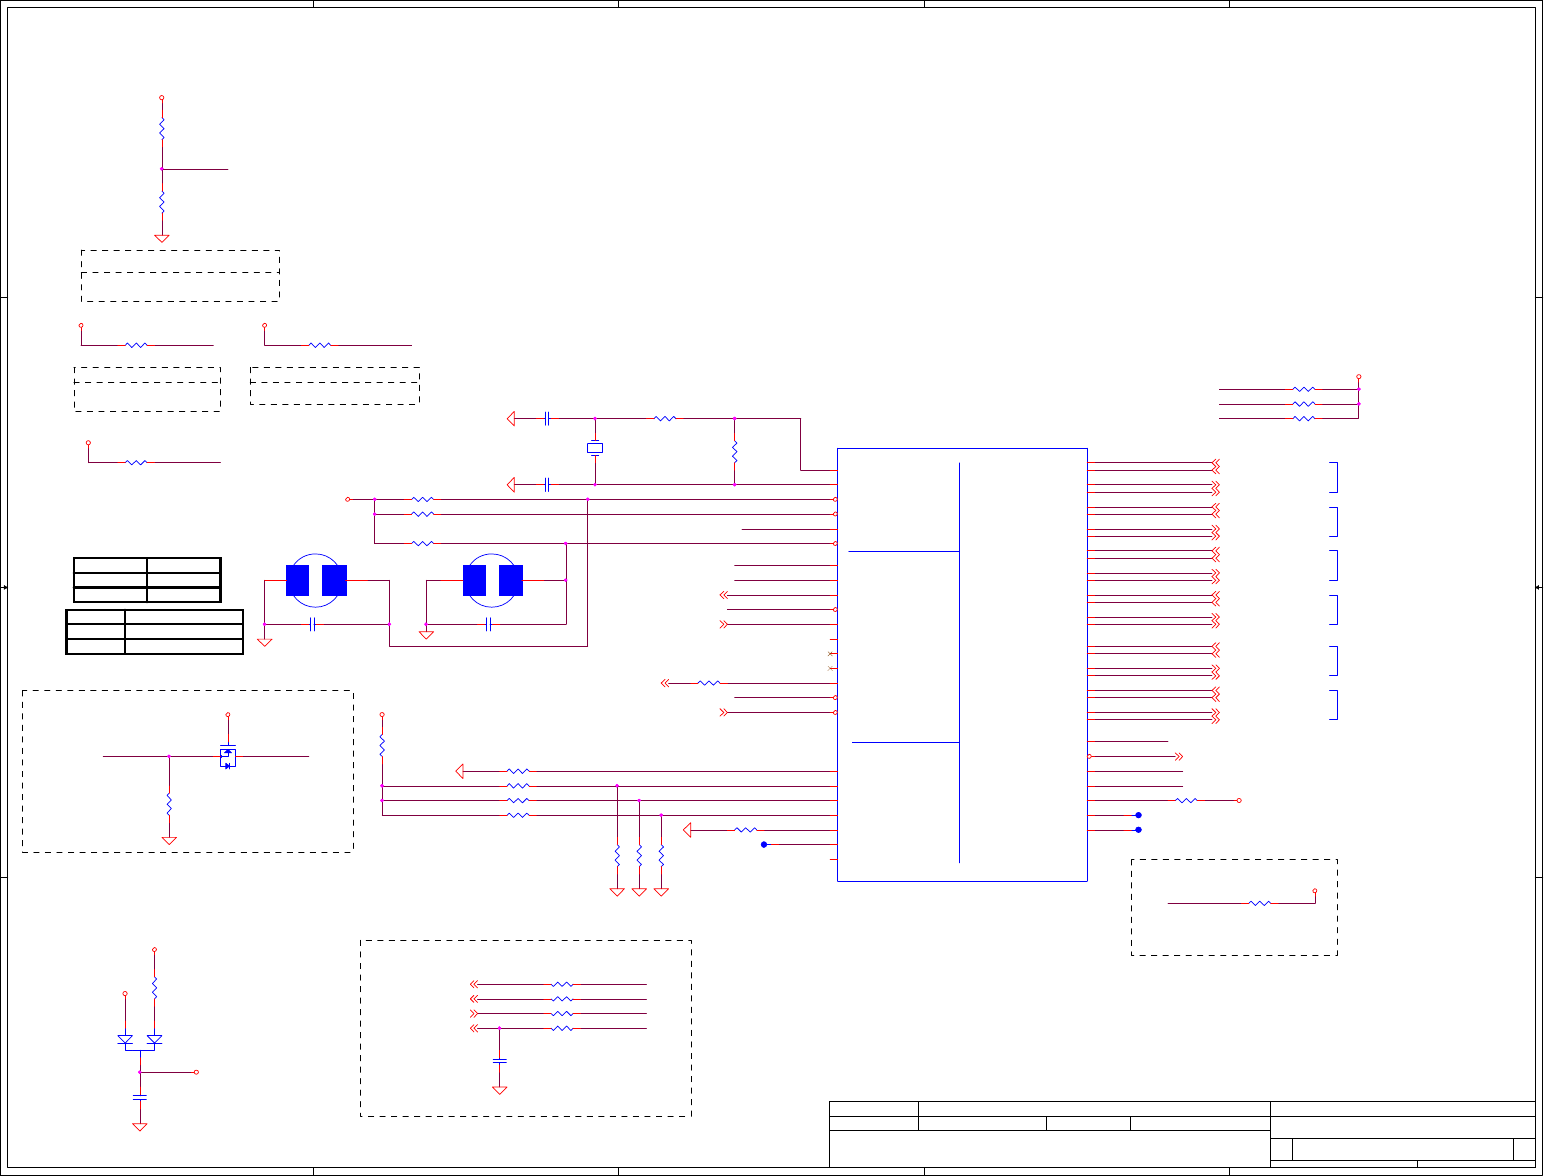Click the power node above the MOSFET
1544x1176 pixels.
click(x=228, y=715)
